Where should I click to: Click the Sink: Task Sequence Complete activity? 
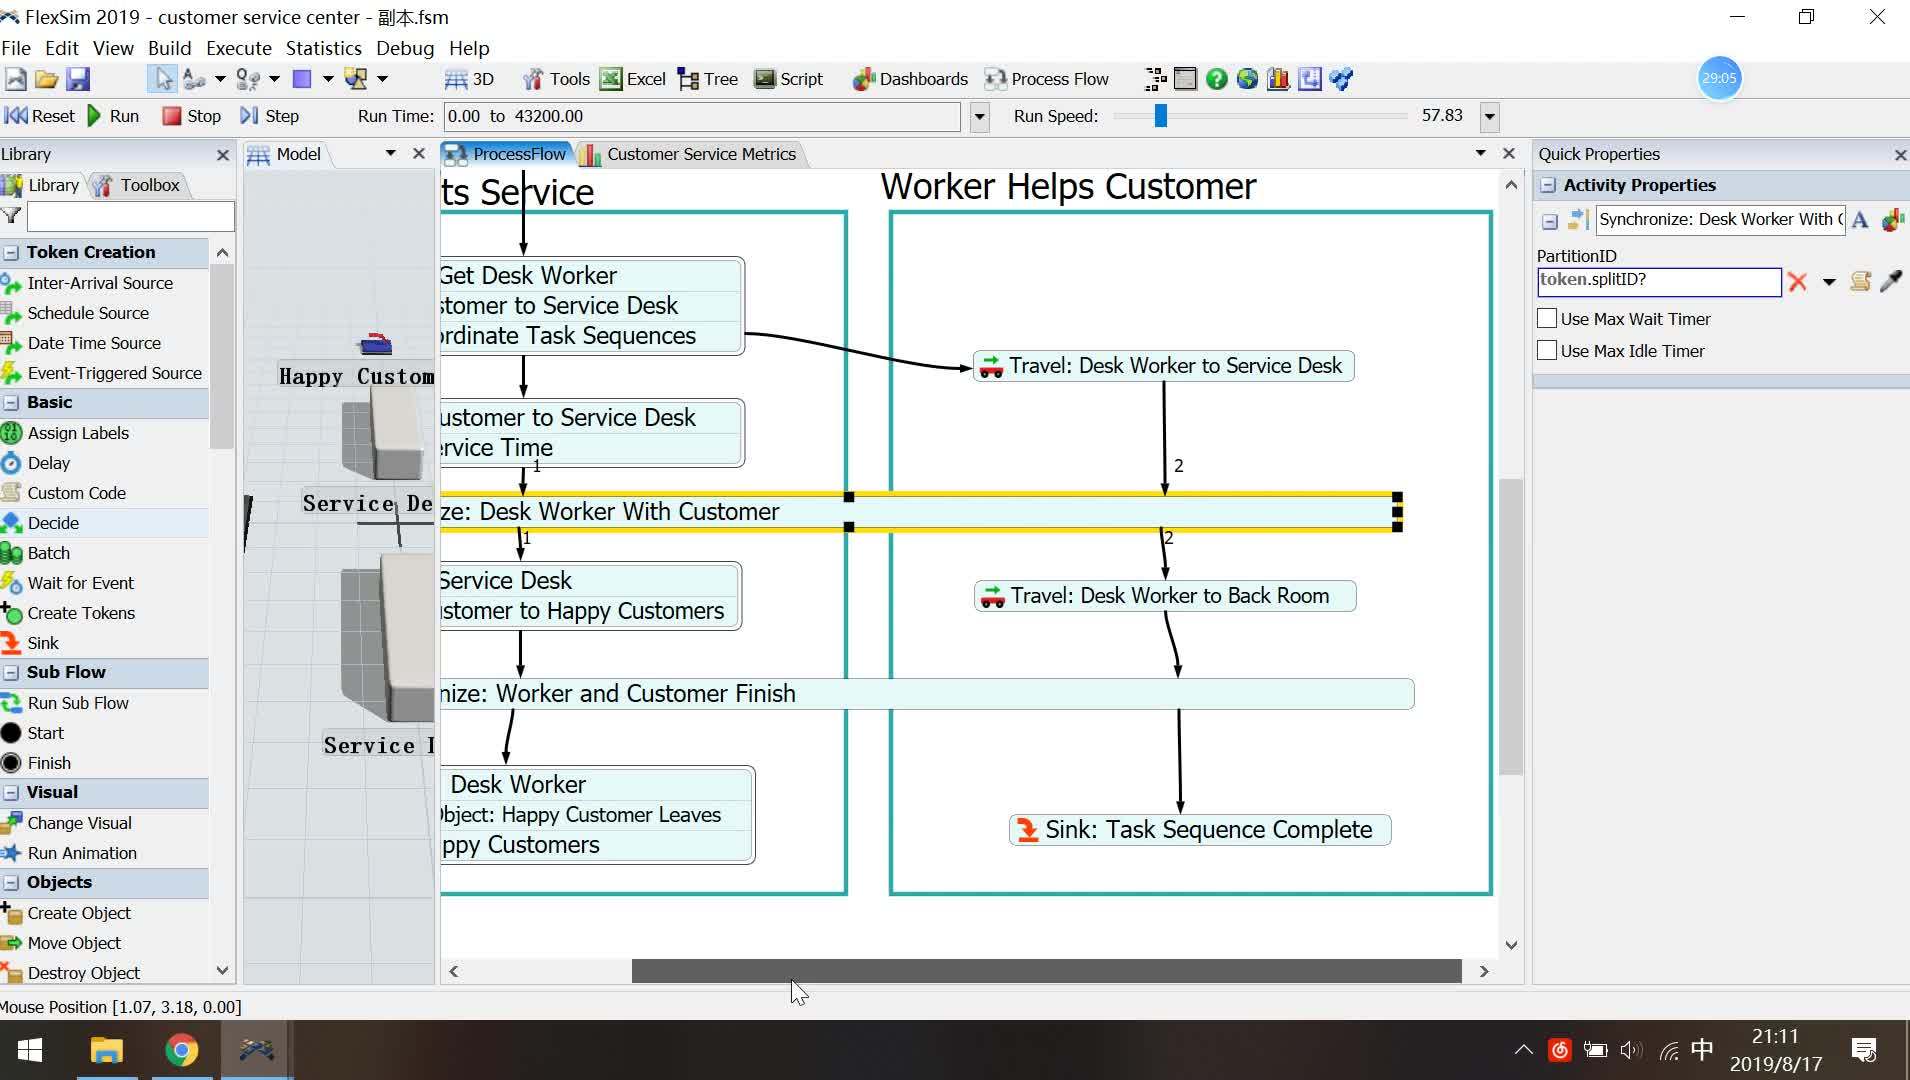tap(1200, 830)
